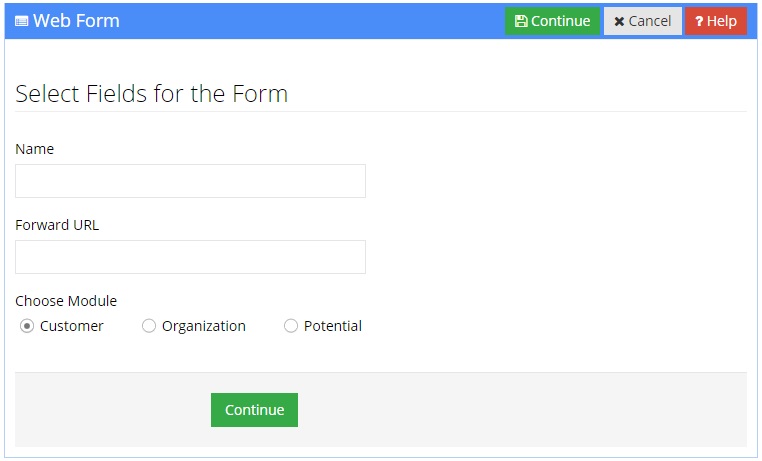Click the Web Form list icon in header

(x=22, y=21)
